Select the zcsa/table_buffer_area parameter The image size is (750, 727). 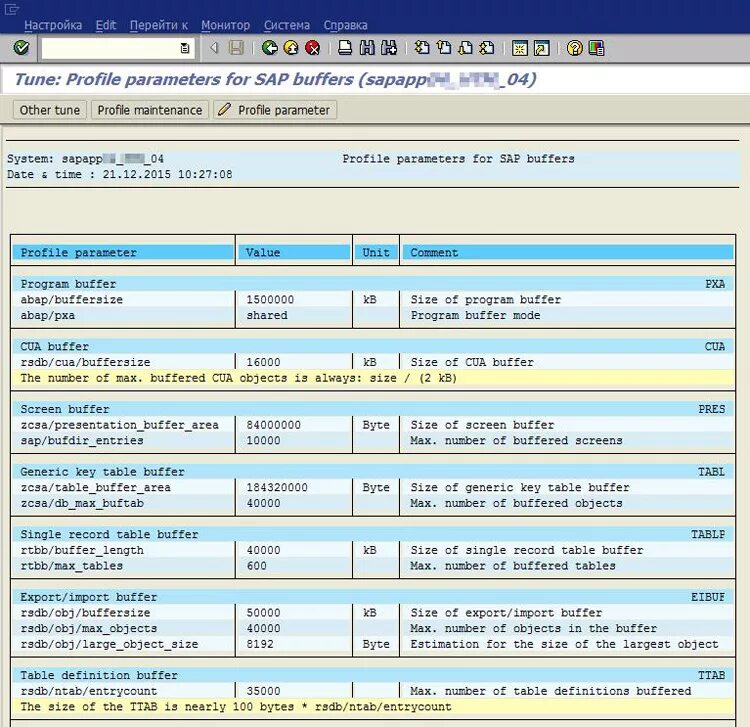coord(96,488)
